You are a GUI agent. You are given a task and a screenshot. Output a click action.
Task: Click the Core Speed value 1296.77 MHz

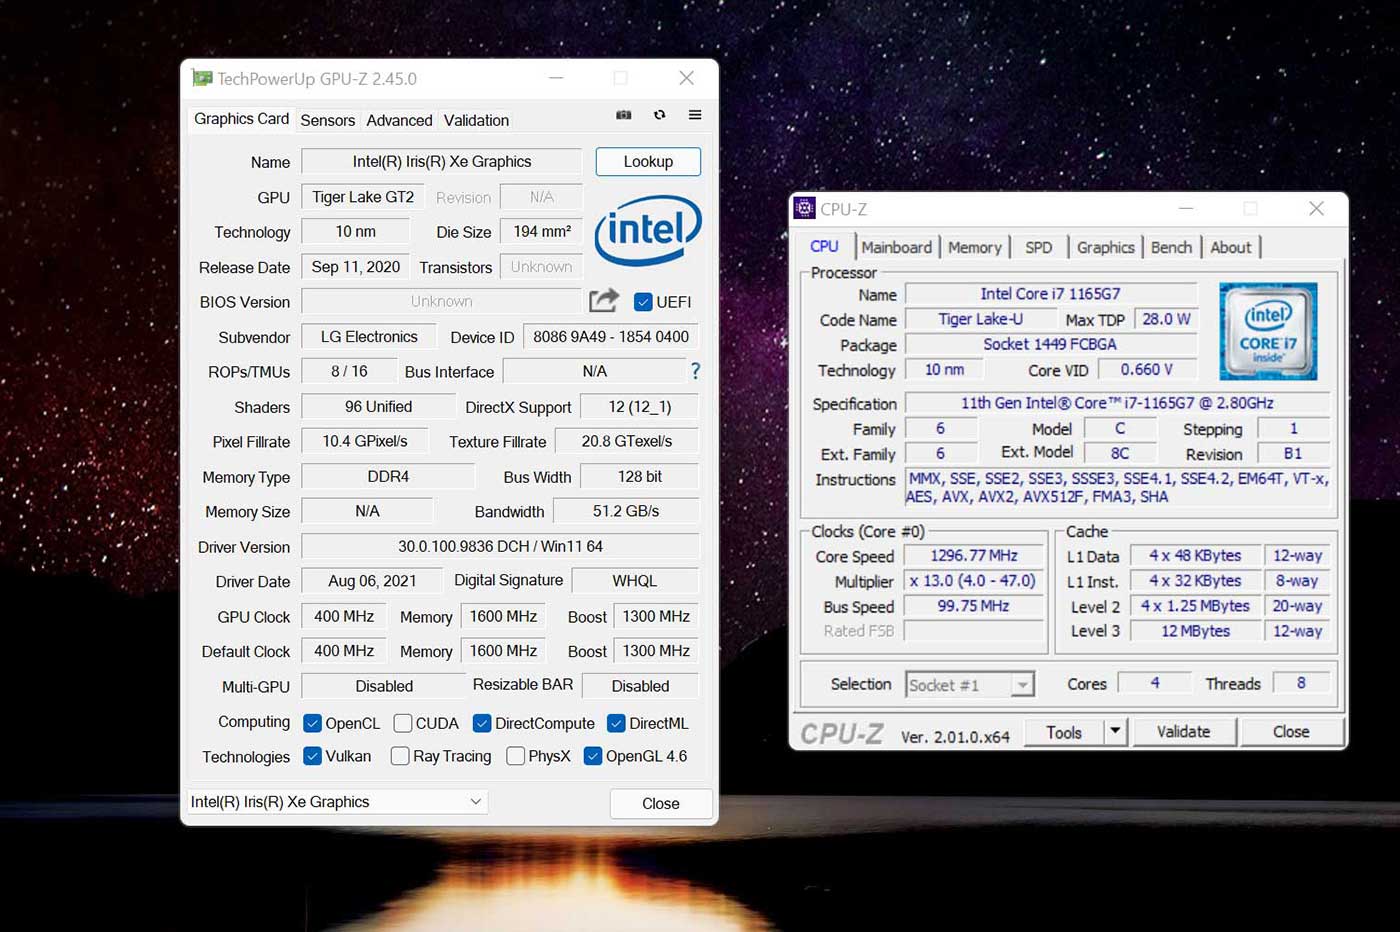click(x=973, y=555)
